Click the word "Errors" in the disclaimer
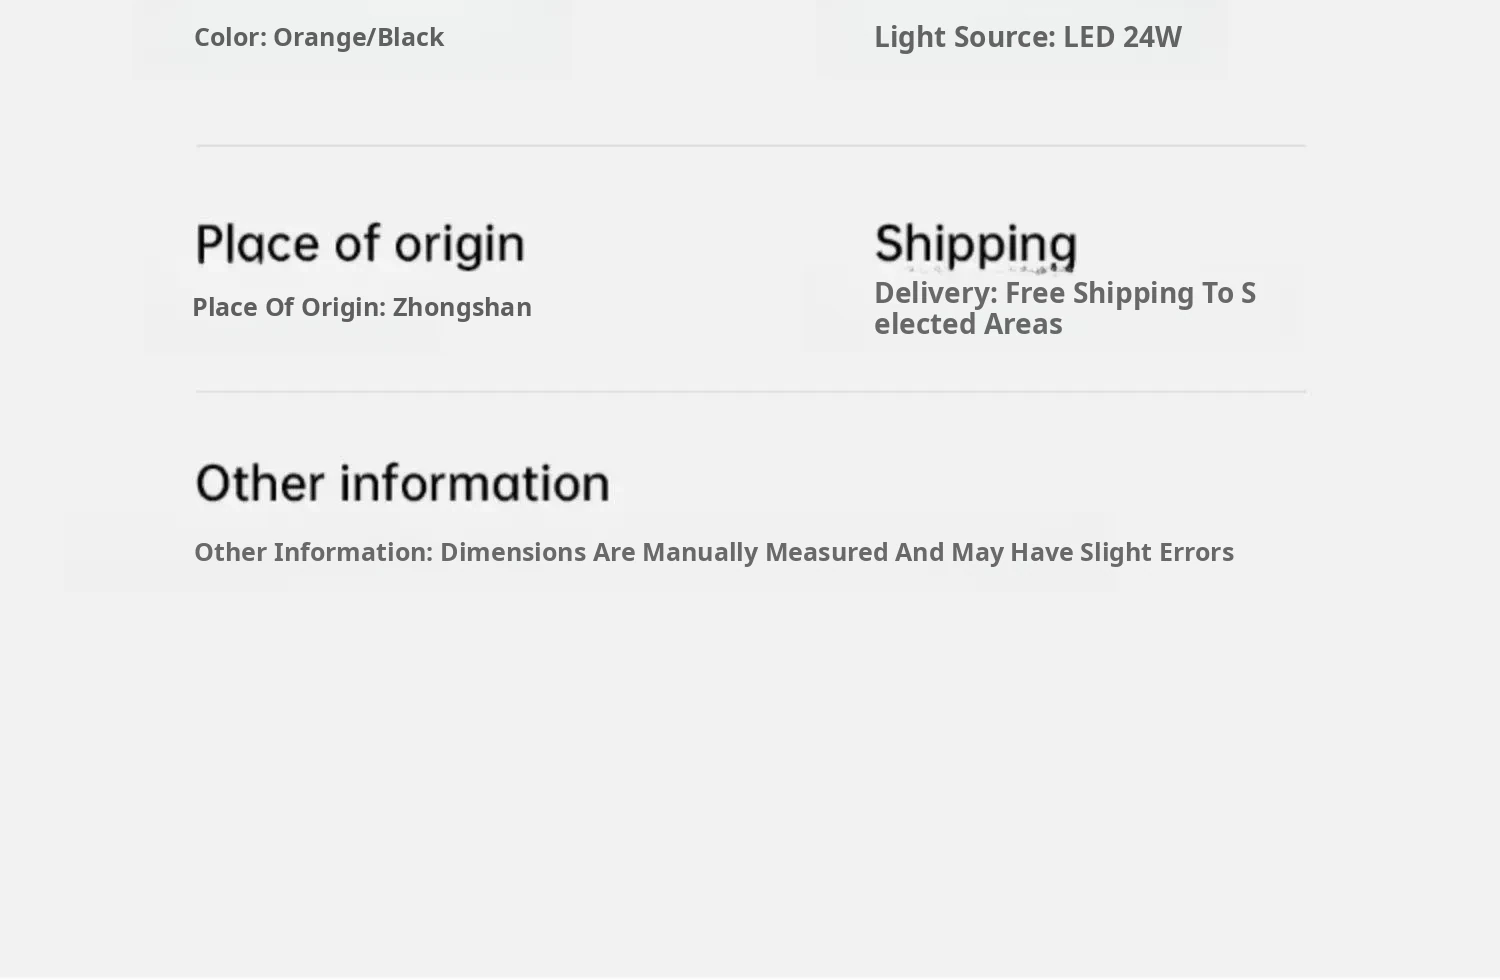Viewport: 1500px width, 980px height. [x=1196, y=552]
